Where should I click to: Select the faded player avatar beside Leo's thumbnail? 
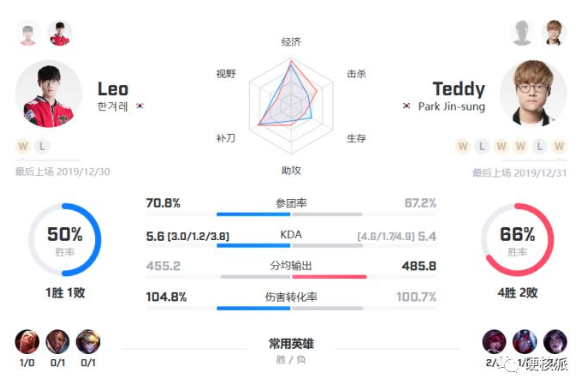(28, 33)
